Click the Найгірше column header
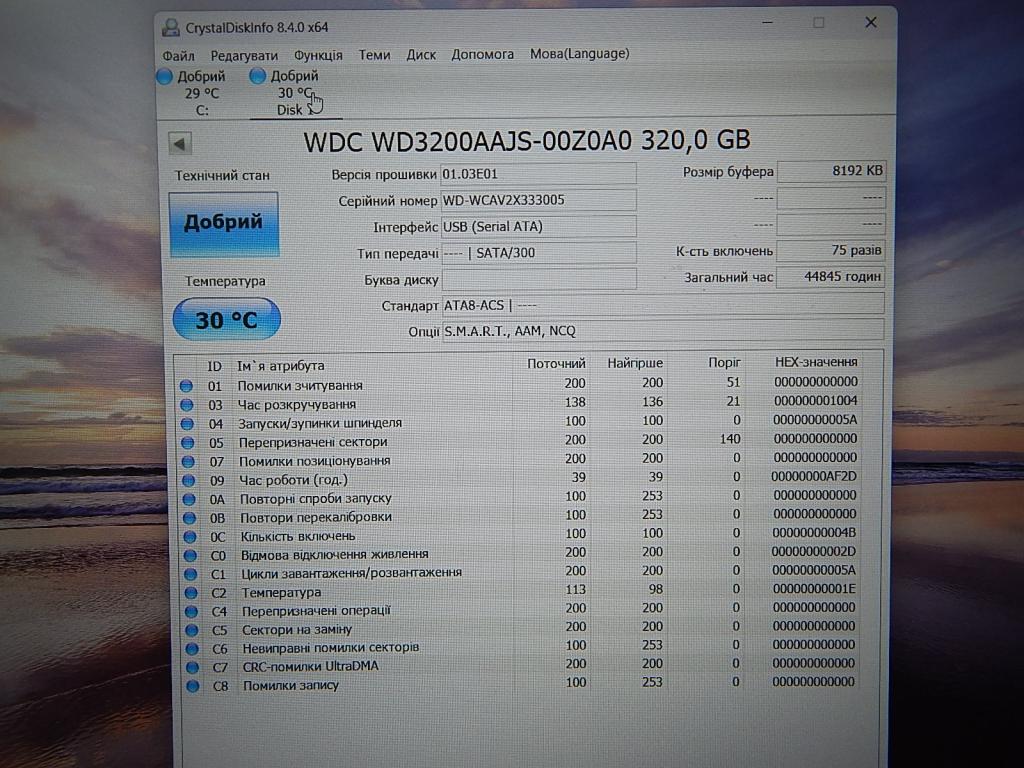 (635, 363)
